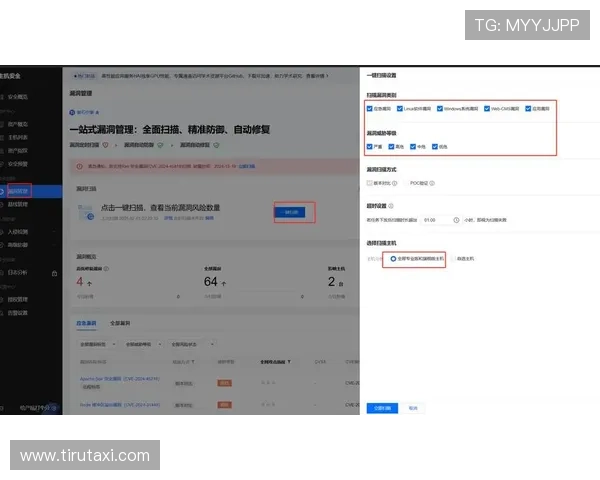Click the red 4 vulnerabilities count
The height and width of the screenshot is (480, 600).
click(x=80, y=282)
